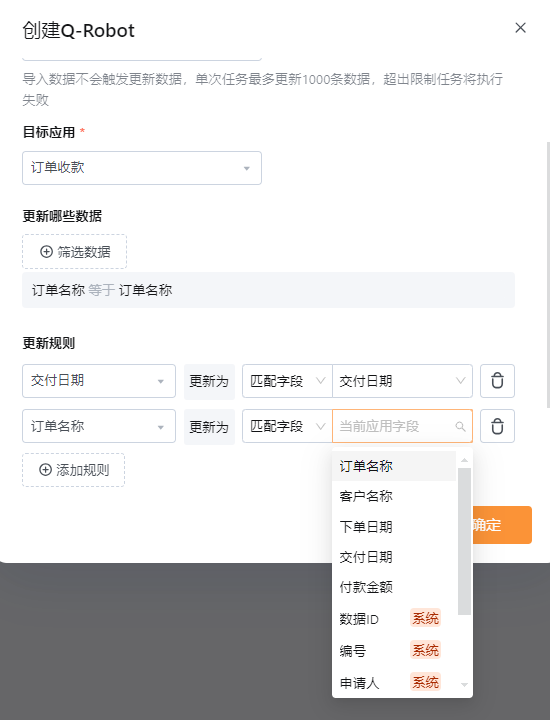Pick the 数据ID system field
The width and height of the screenshot is (550, 720).
pyautogui.click(x=394, y=619)
